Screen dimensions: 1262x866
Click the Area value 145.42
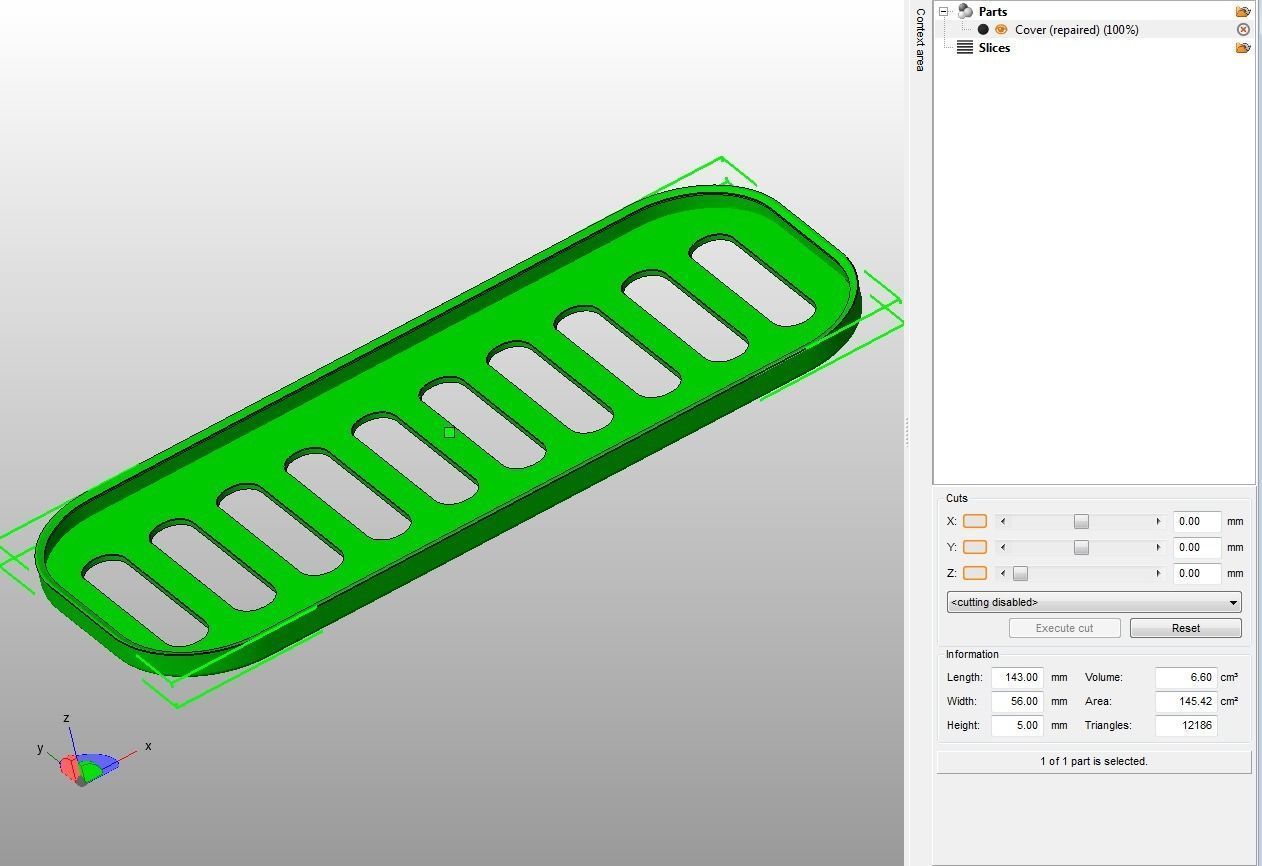(1186, 701)
